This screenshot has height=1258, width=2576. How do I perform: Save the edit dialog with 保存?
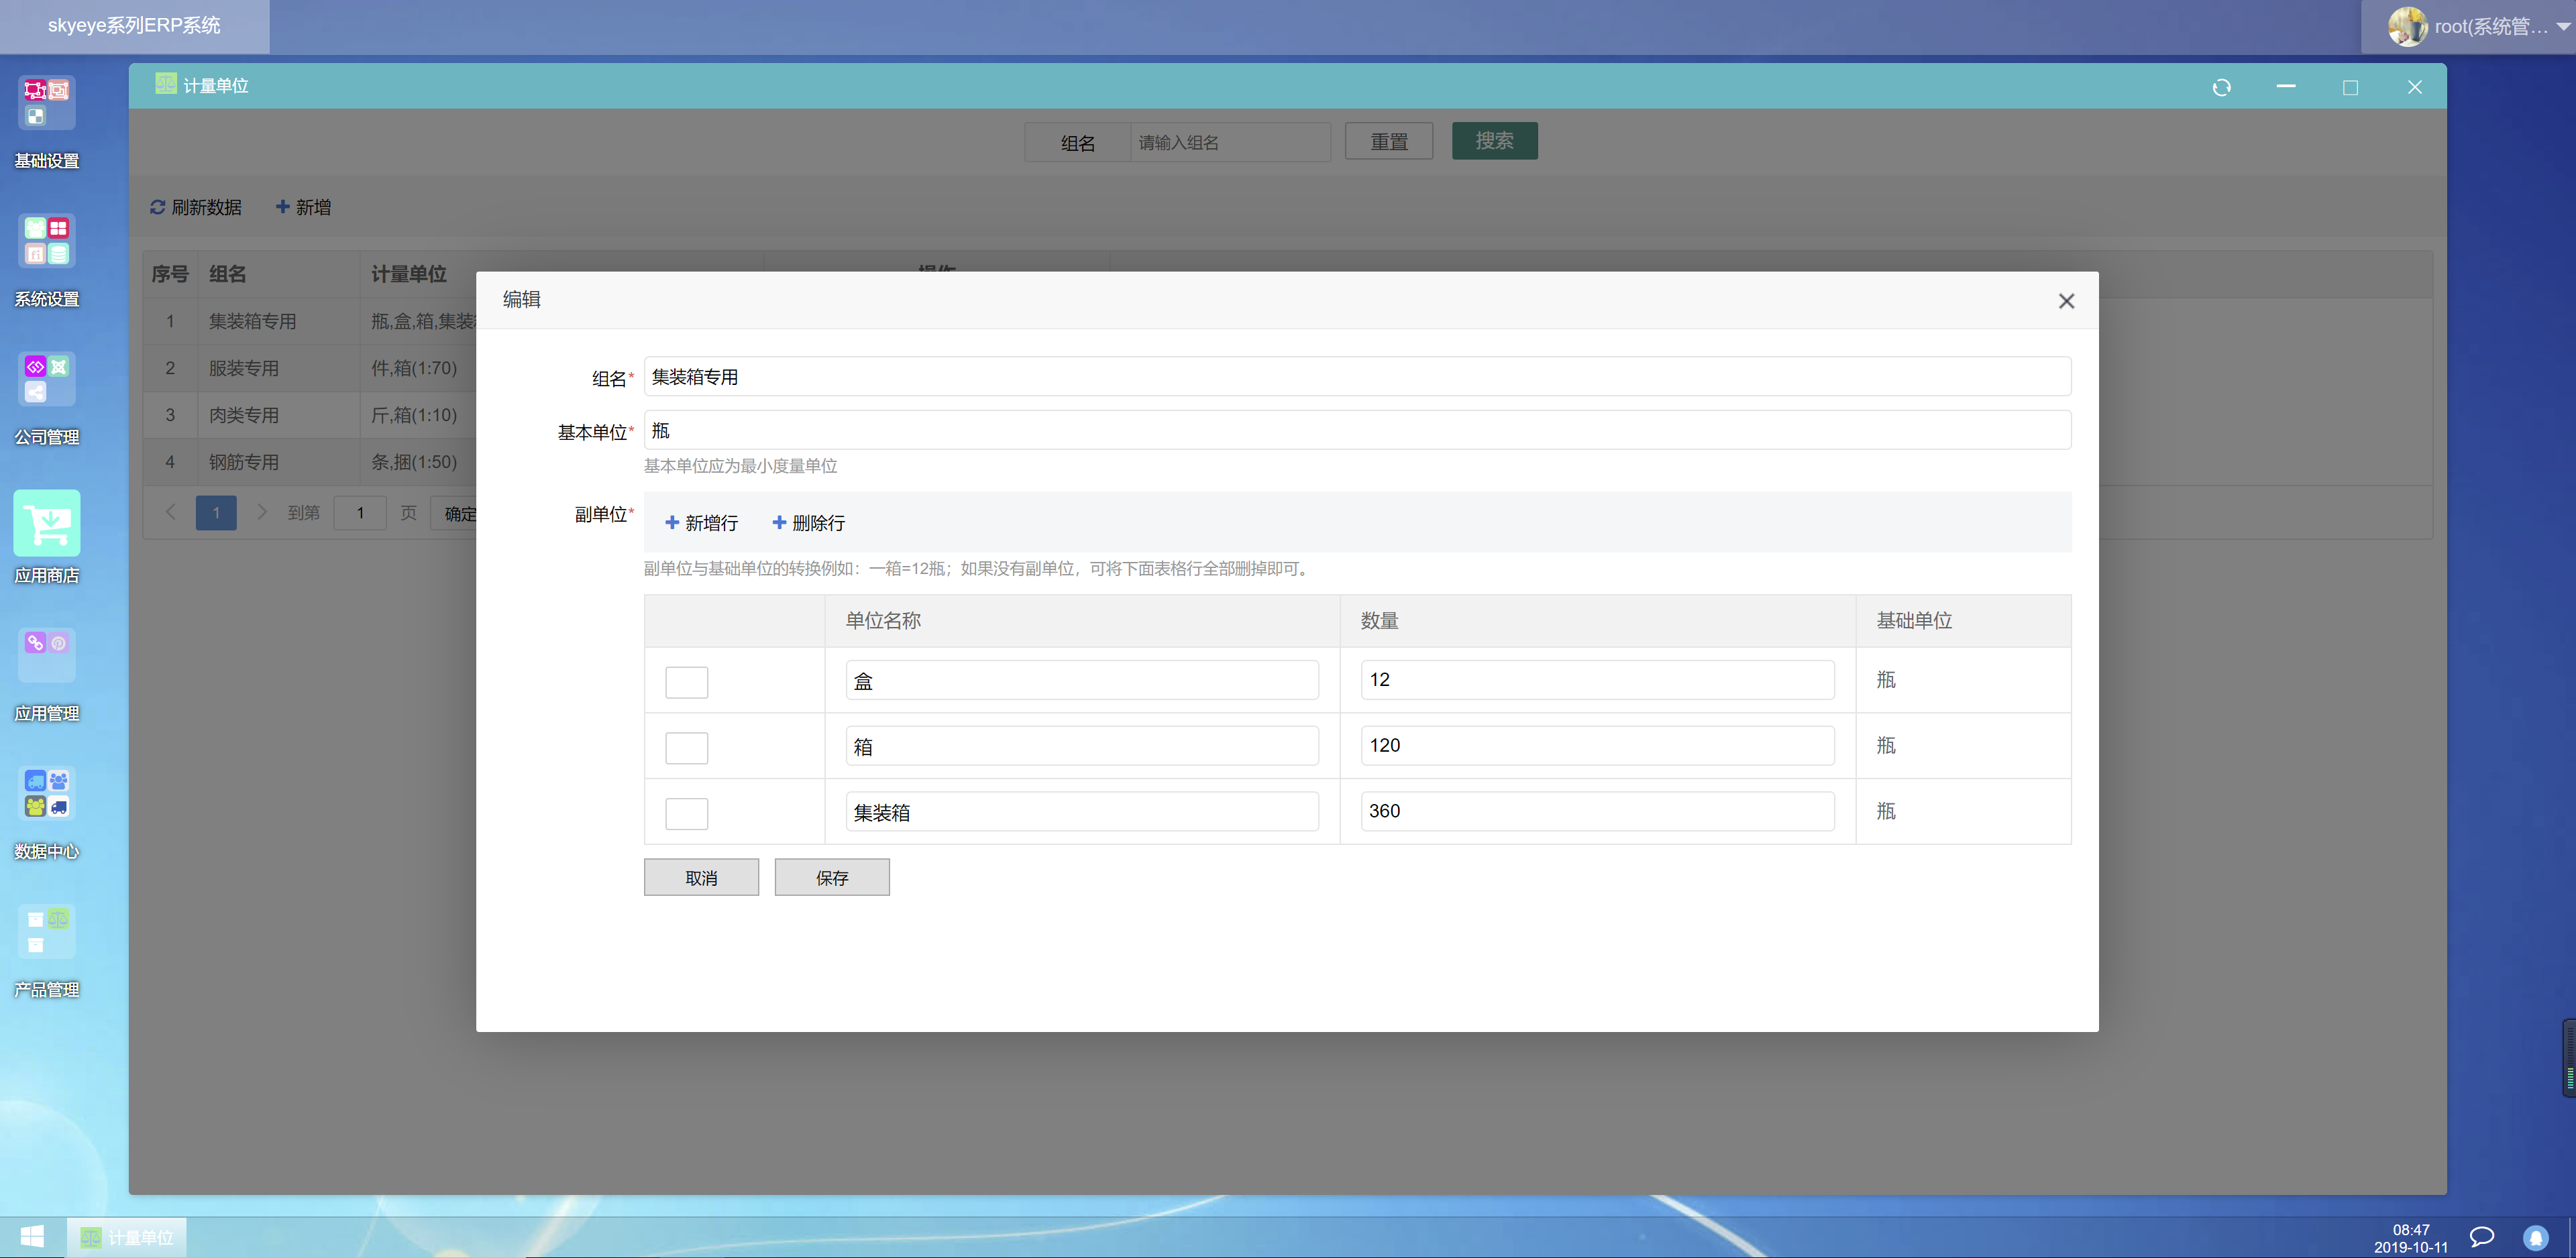(x=831, y=877)
